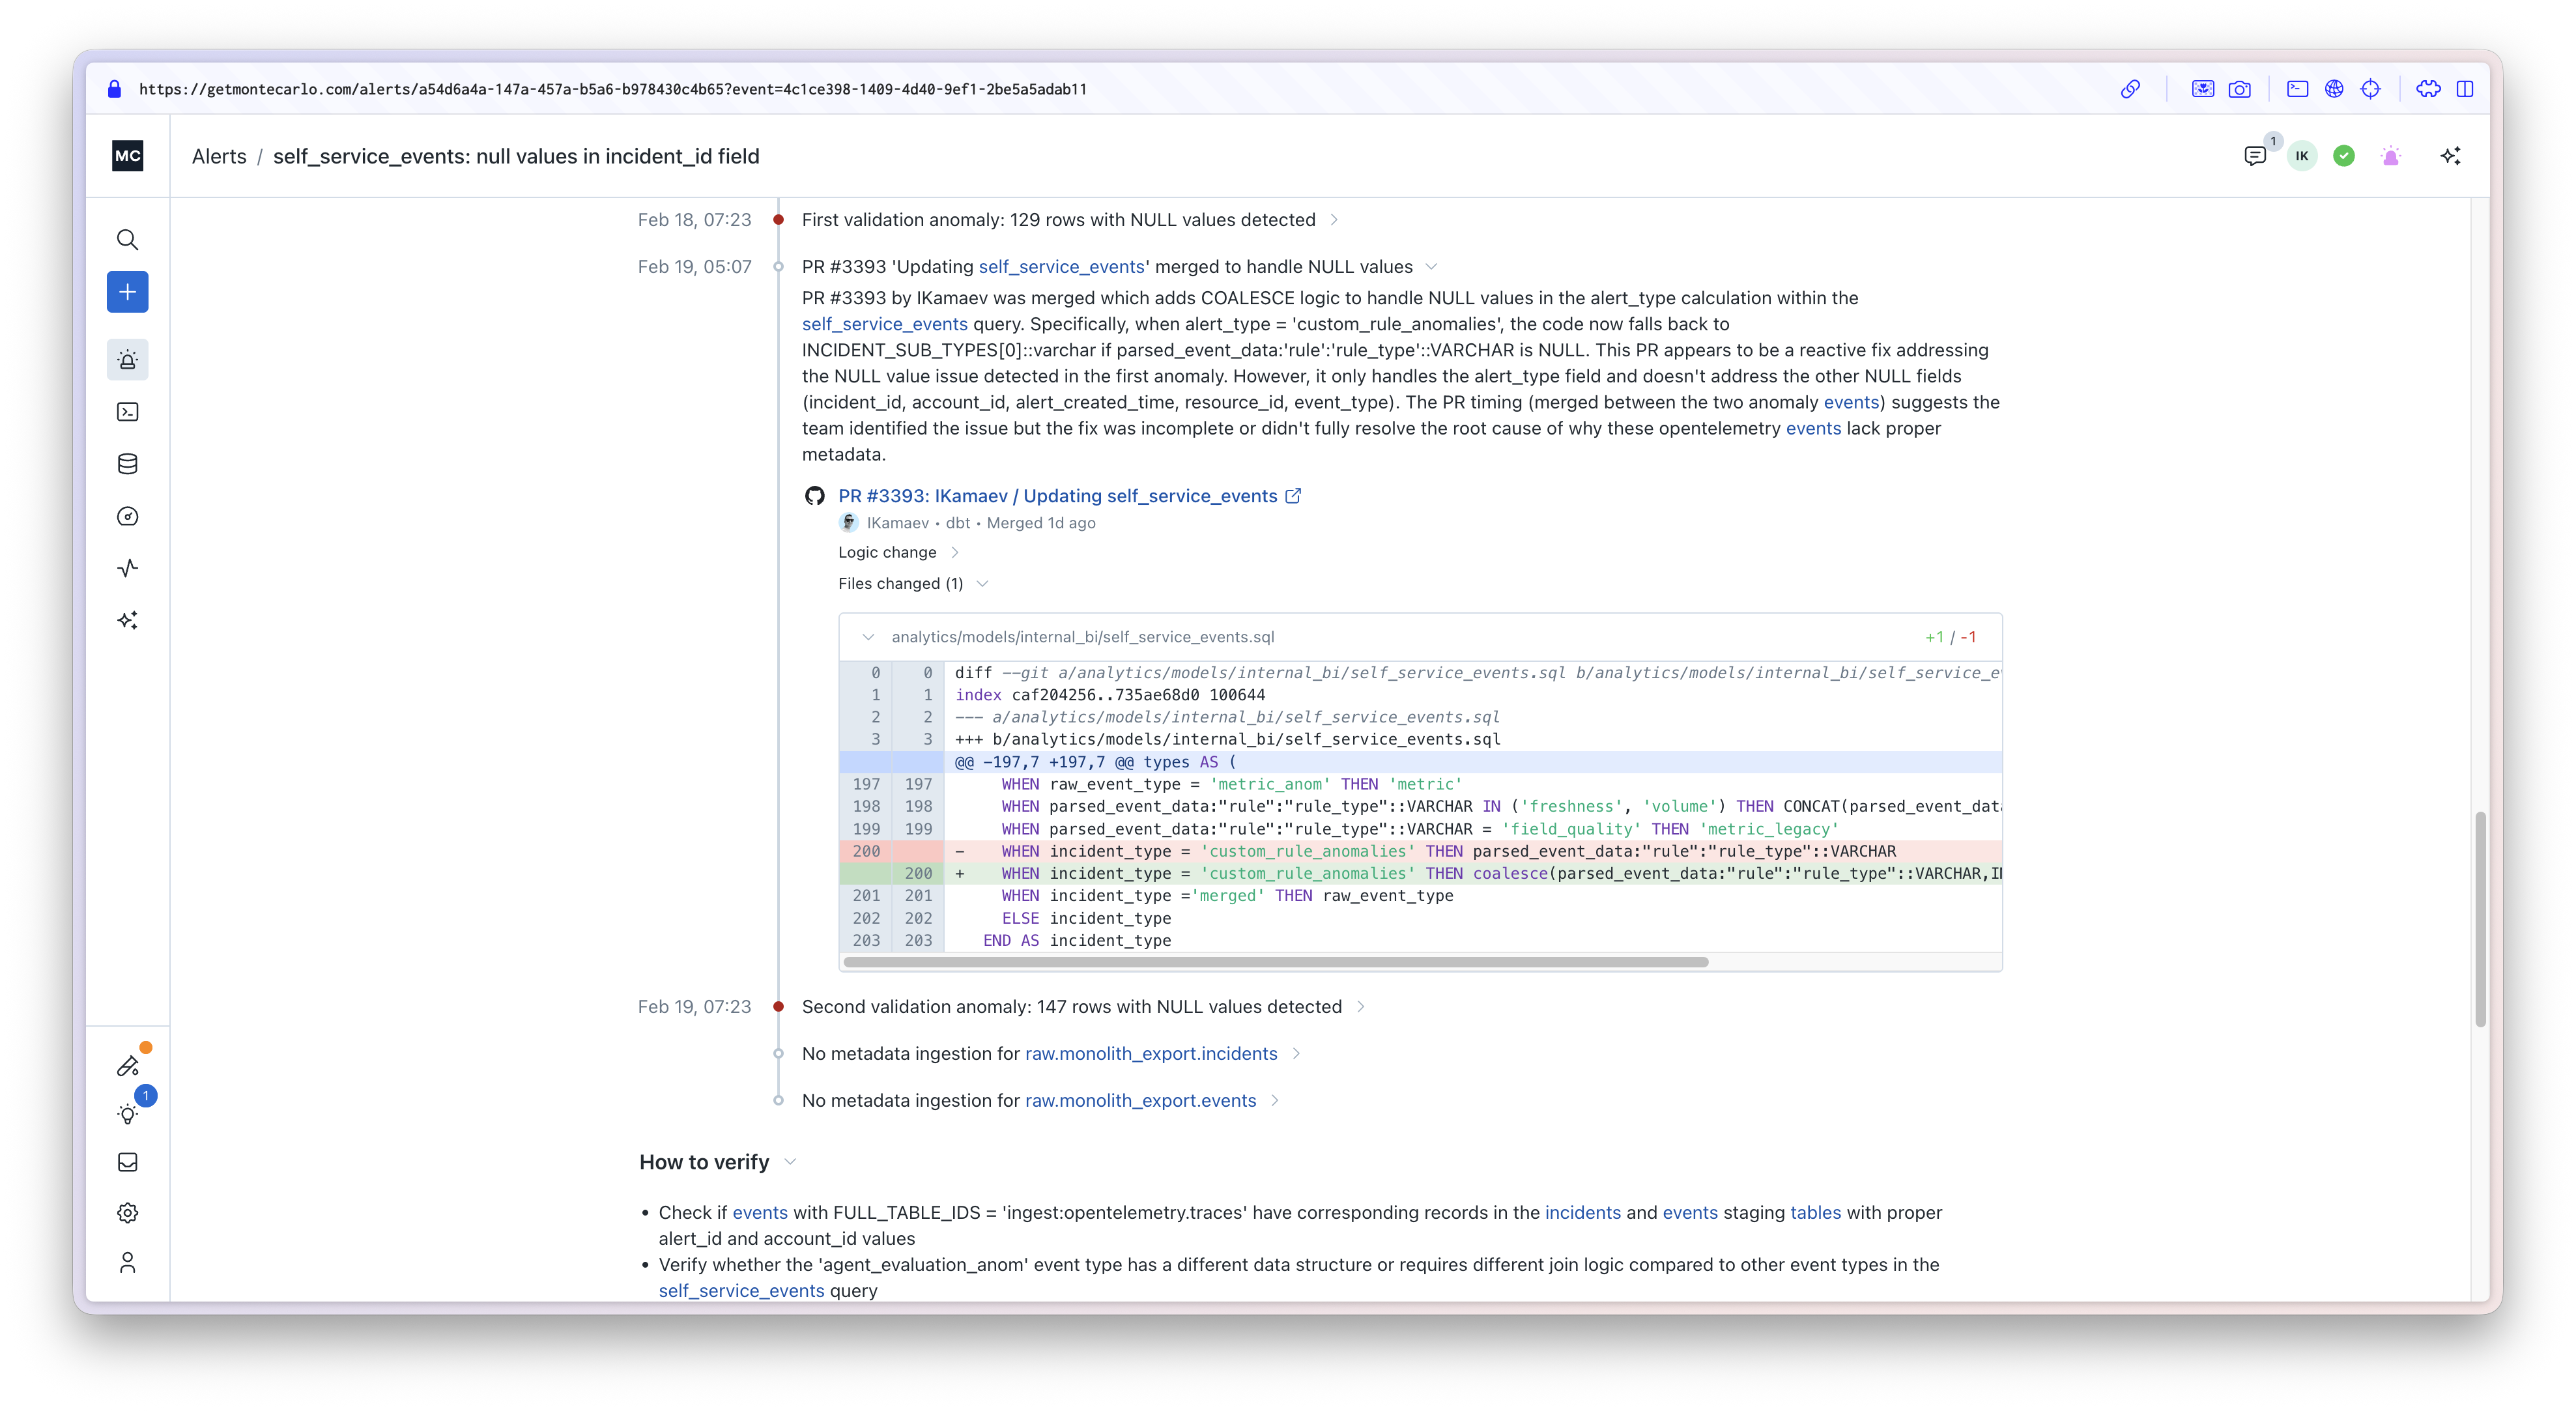
Task: Click the search magnifier sidebar icon
Action: coord(127,240)
